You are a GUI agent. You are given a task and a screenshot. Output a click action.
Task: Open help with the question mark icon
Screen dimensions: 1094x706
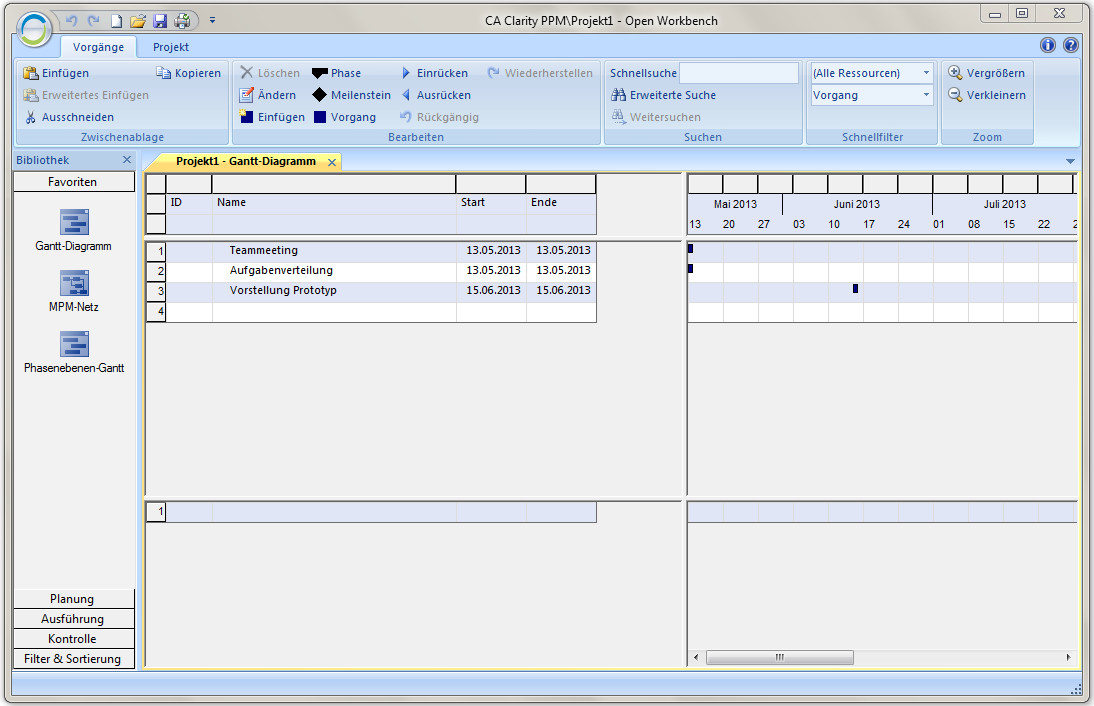pyautogui.click(x=1071, y=45)
